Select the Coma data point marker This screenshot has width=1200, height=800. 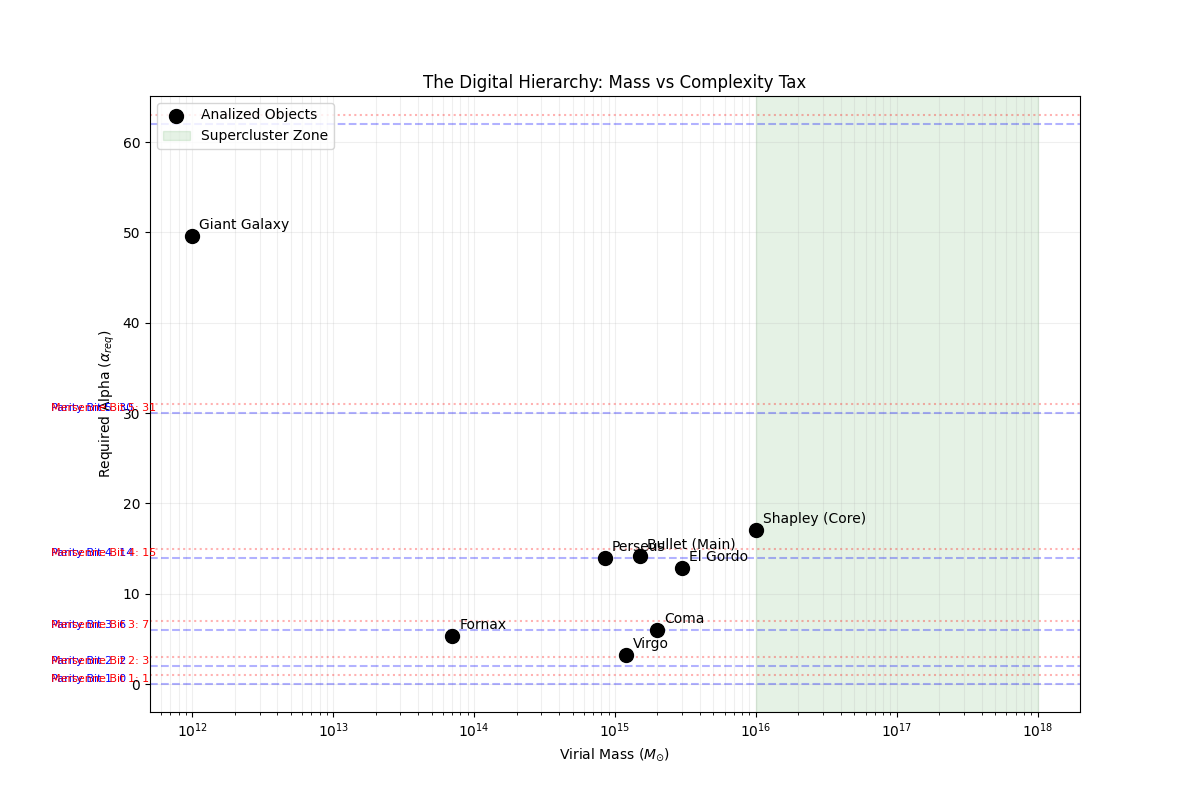pos(657,630)
